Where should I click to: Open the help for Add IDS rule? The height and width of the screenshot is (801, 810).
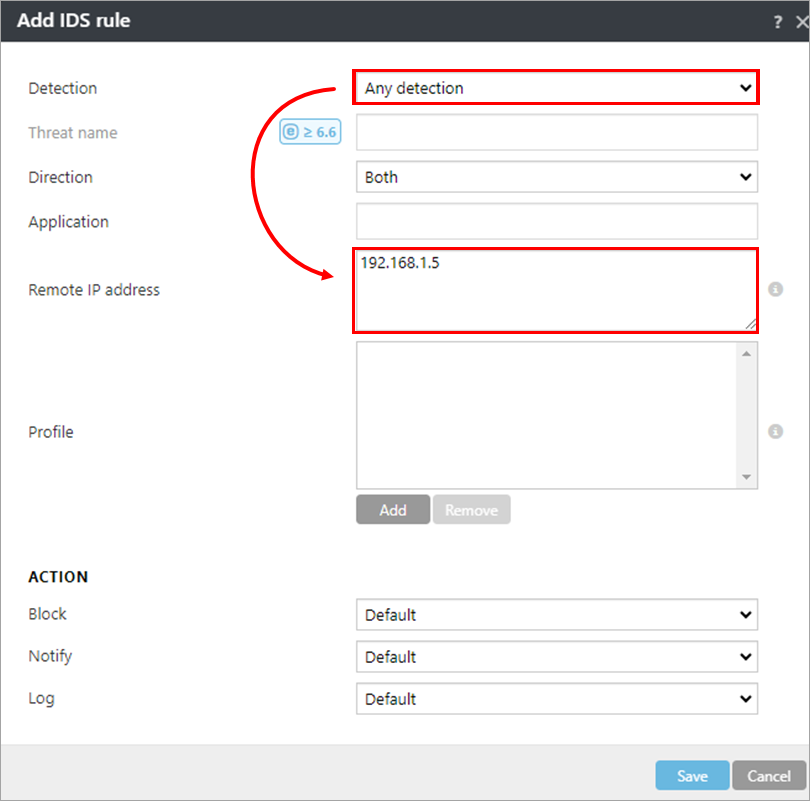pyautogui.click(x=778, y=20)
